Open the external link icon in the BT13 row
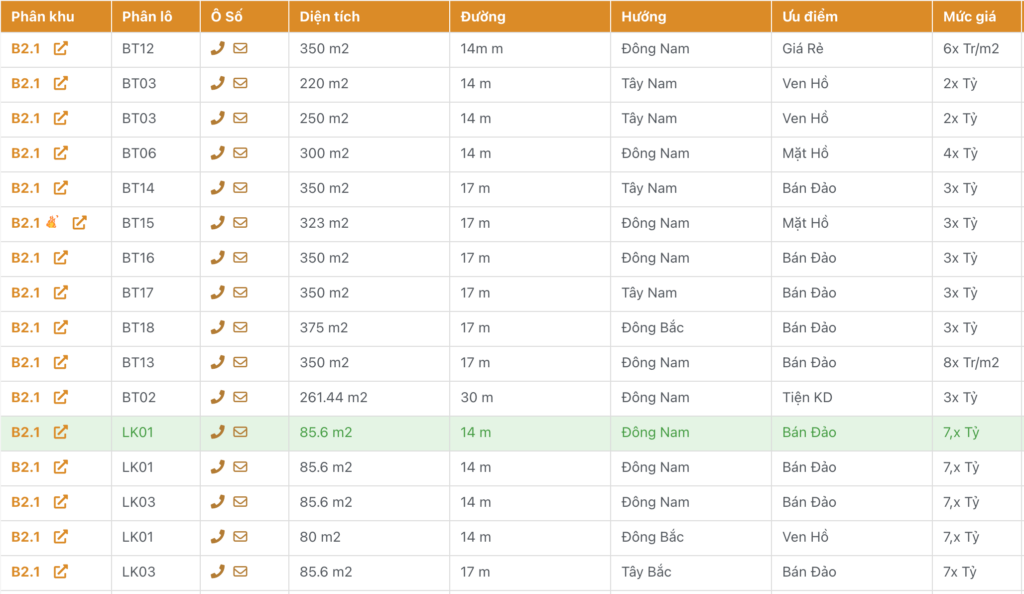Image resolution: width=1024 pixels, height=594 pixels. pyautogui.click(x=61, y=362)
